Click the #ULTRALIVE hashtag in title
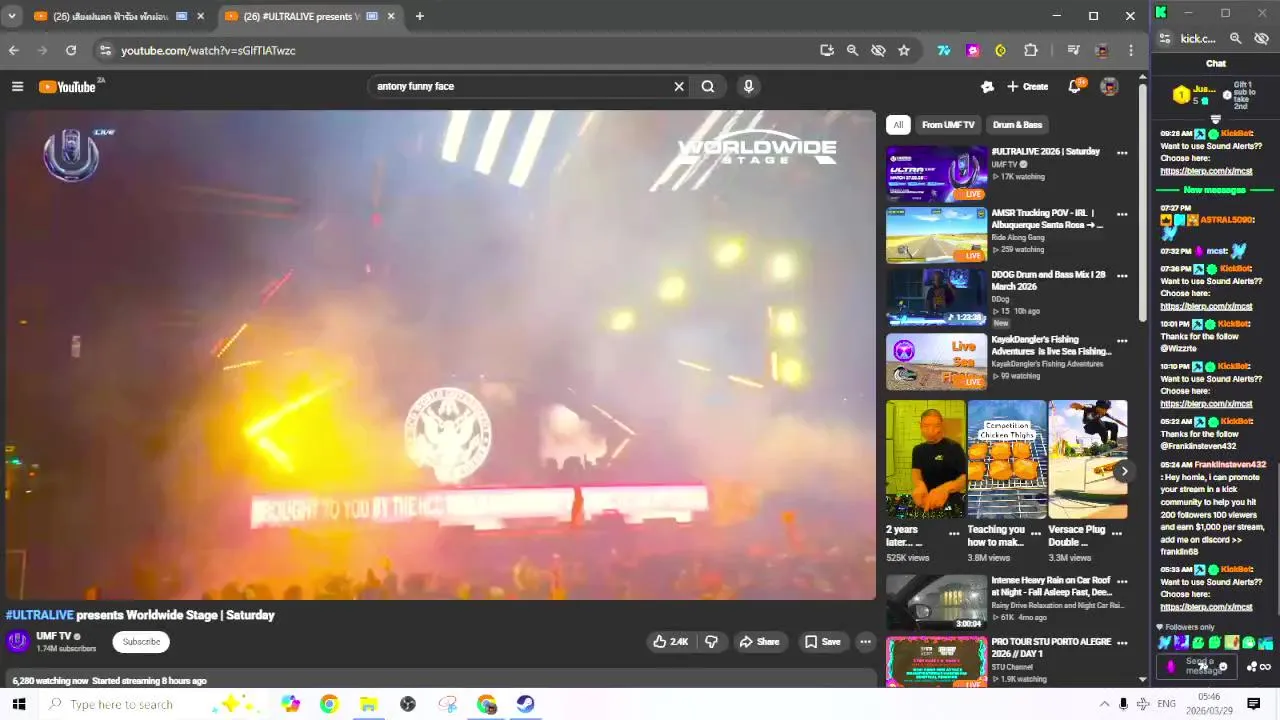This screenshot has height=720, width=1280. tap(40, 615)
